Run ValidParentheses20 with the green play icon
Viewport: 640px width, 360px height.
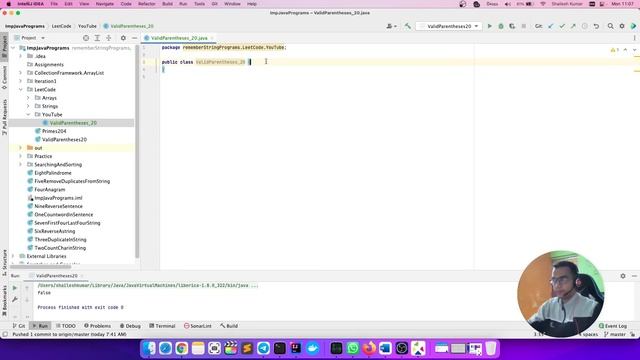pyautogui.click(x=489, y=26)
